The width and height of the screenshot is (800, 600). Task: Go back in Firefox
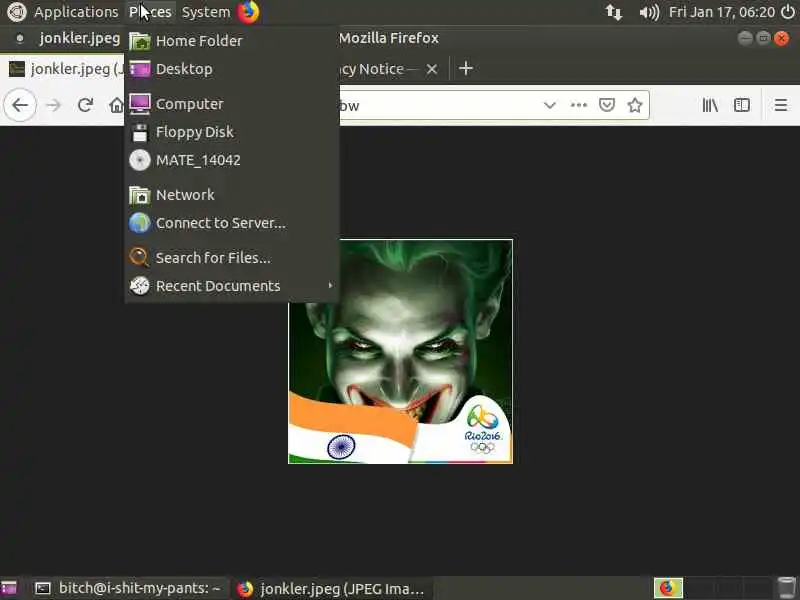tap(20, 105)
